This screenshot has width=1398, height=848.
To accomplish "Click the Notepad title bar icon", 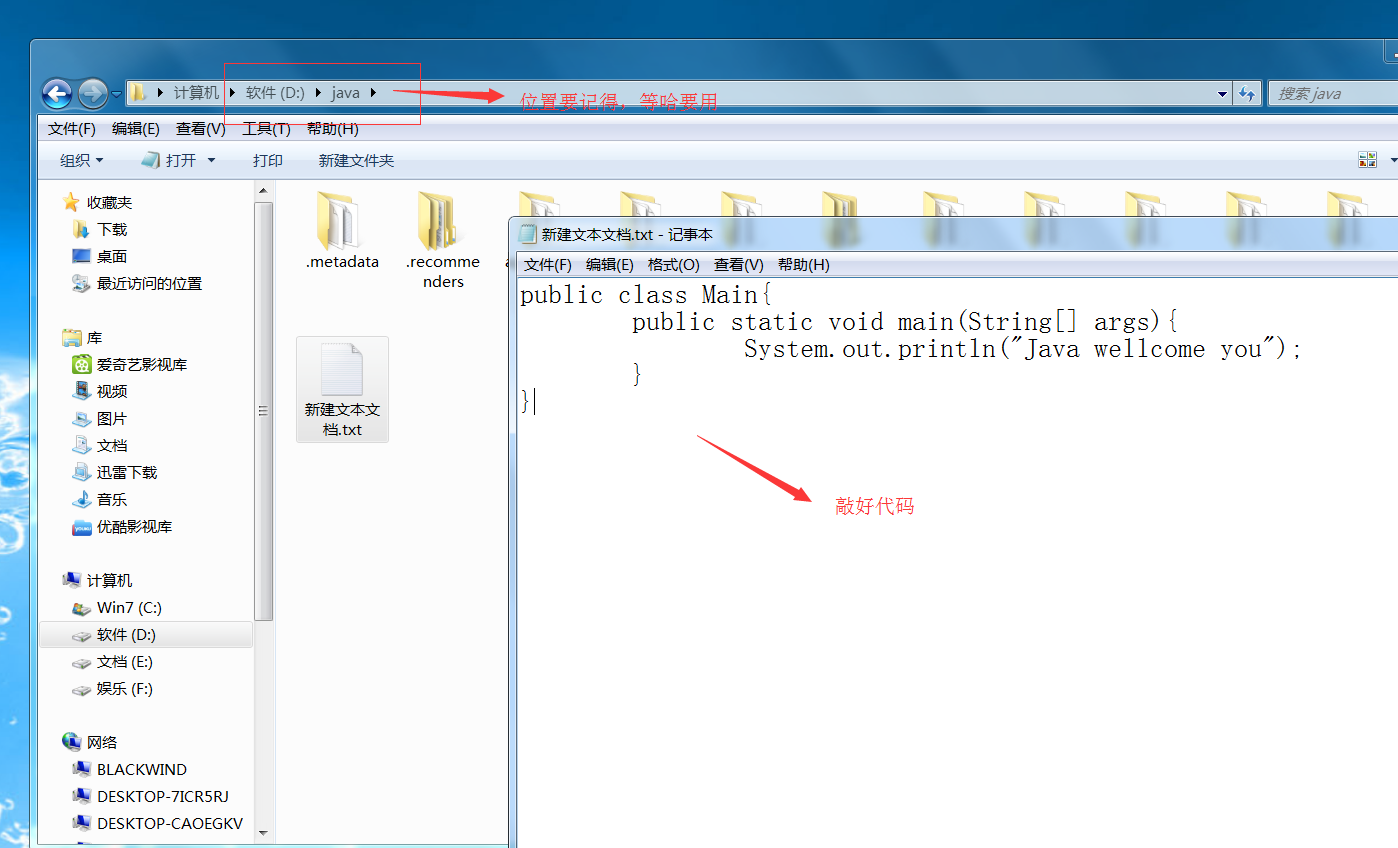I will (528, 234).
